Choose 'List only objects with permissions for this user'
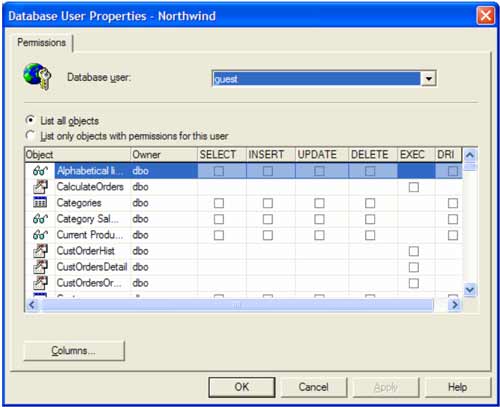 [30, 135]
